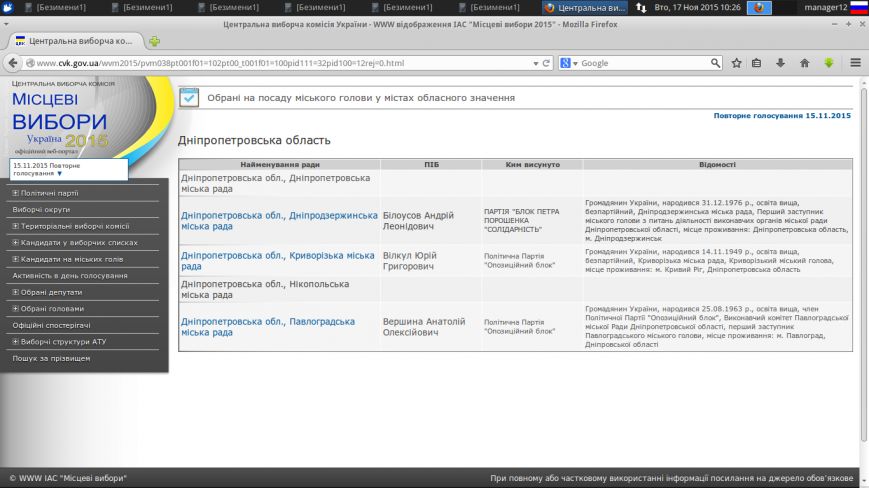This screenshot has height=488, width=869.
Task: Open a new tab with the plus icon
Action: coord(155,41)
